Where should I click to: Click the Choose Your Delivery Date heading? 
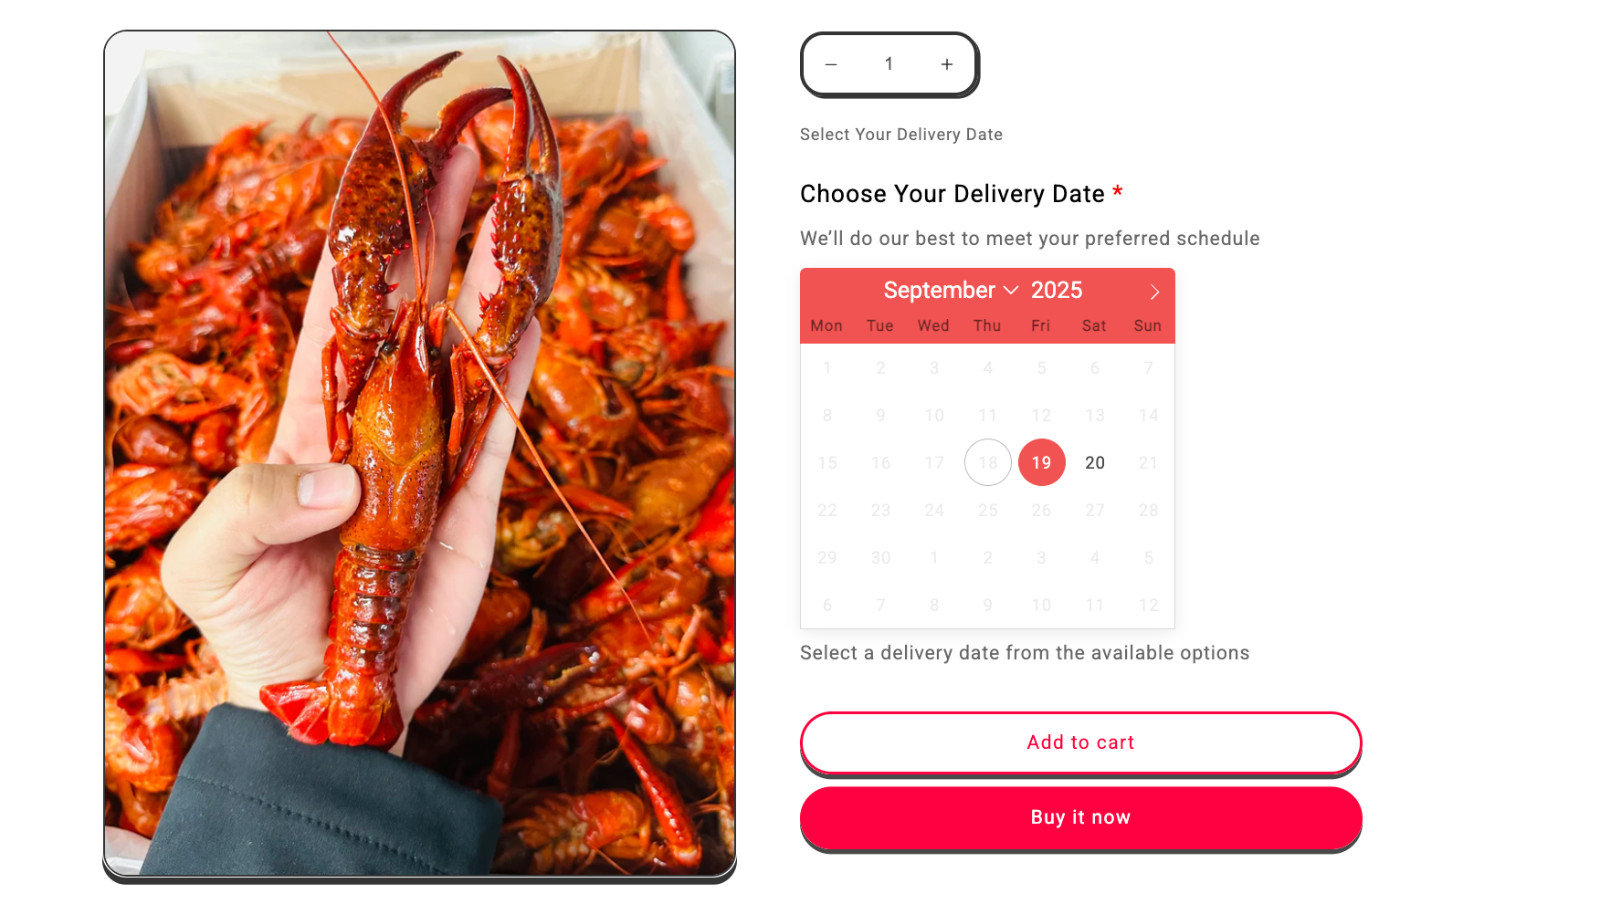point(952,194)
